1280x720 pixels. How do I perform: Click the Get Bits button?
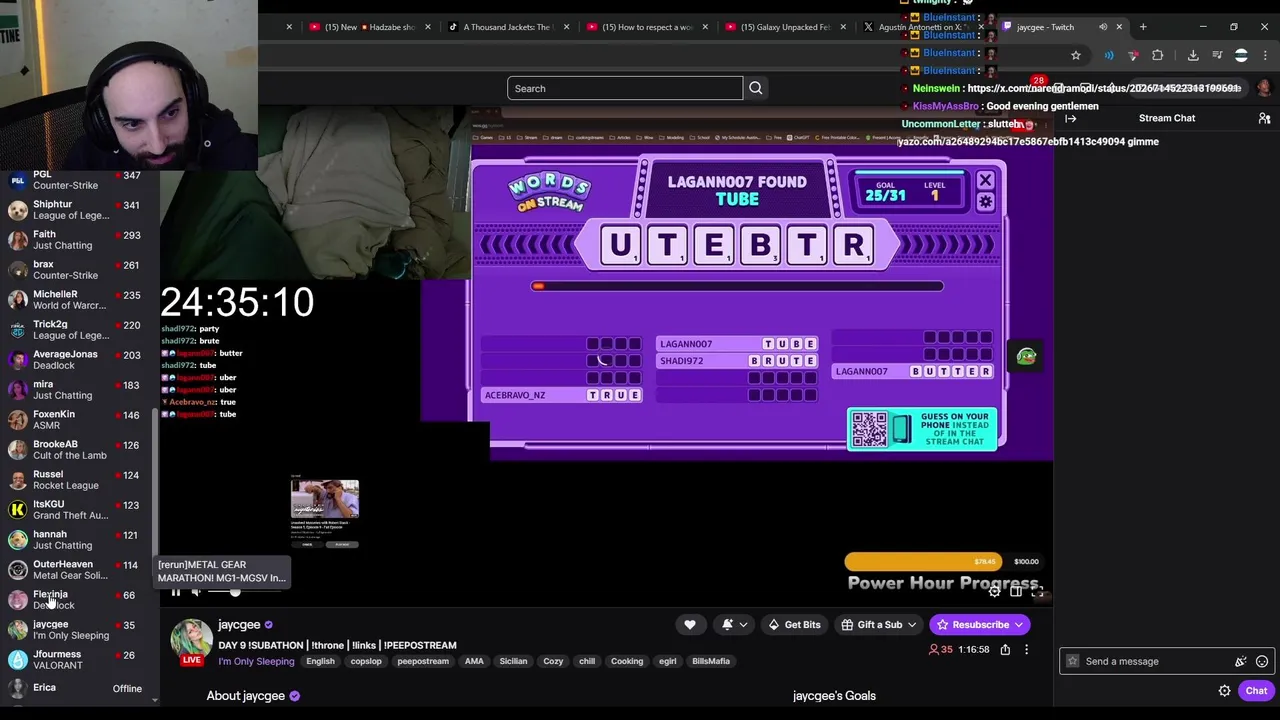(794, 625)
